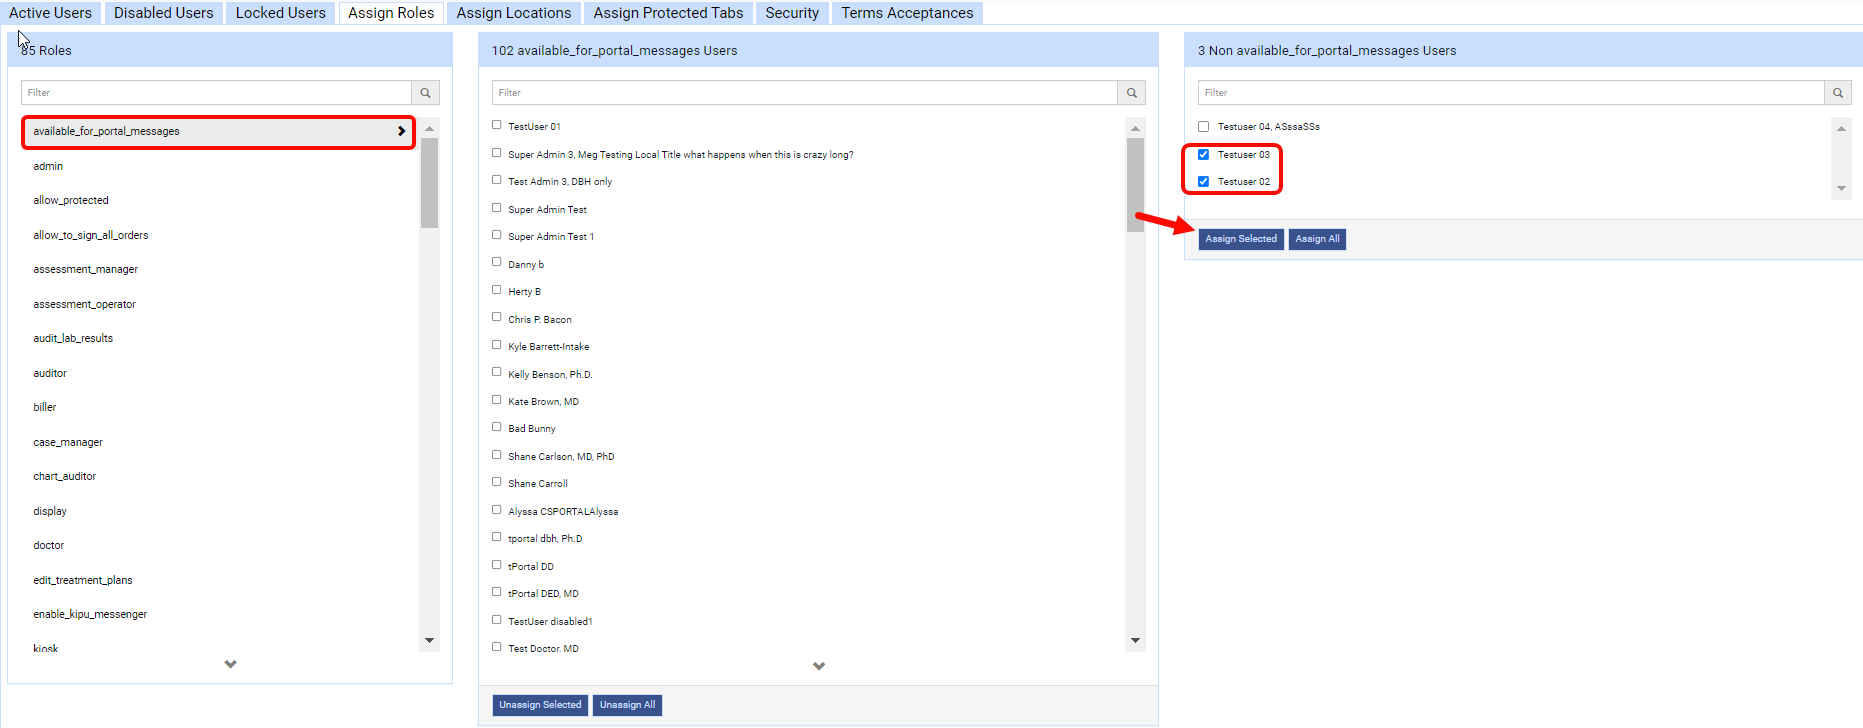
Task: Expand the users list using the bottom chevron
Action: (x=818, y=666)
